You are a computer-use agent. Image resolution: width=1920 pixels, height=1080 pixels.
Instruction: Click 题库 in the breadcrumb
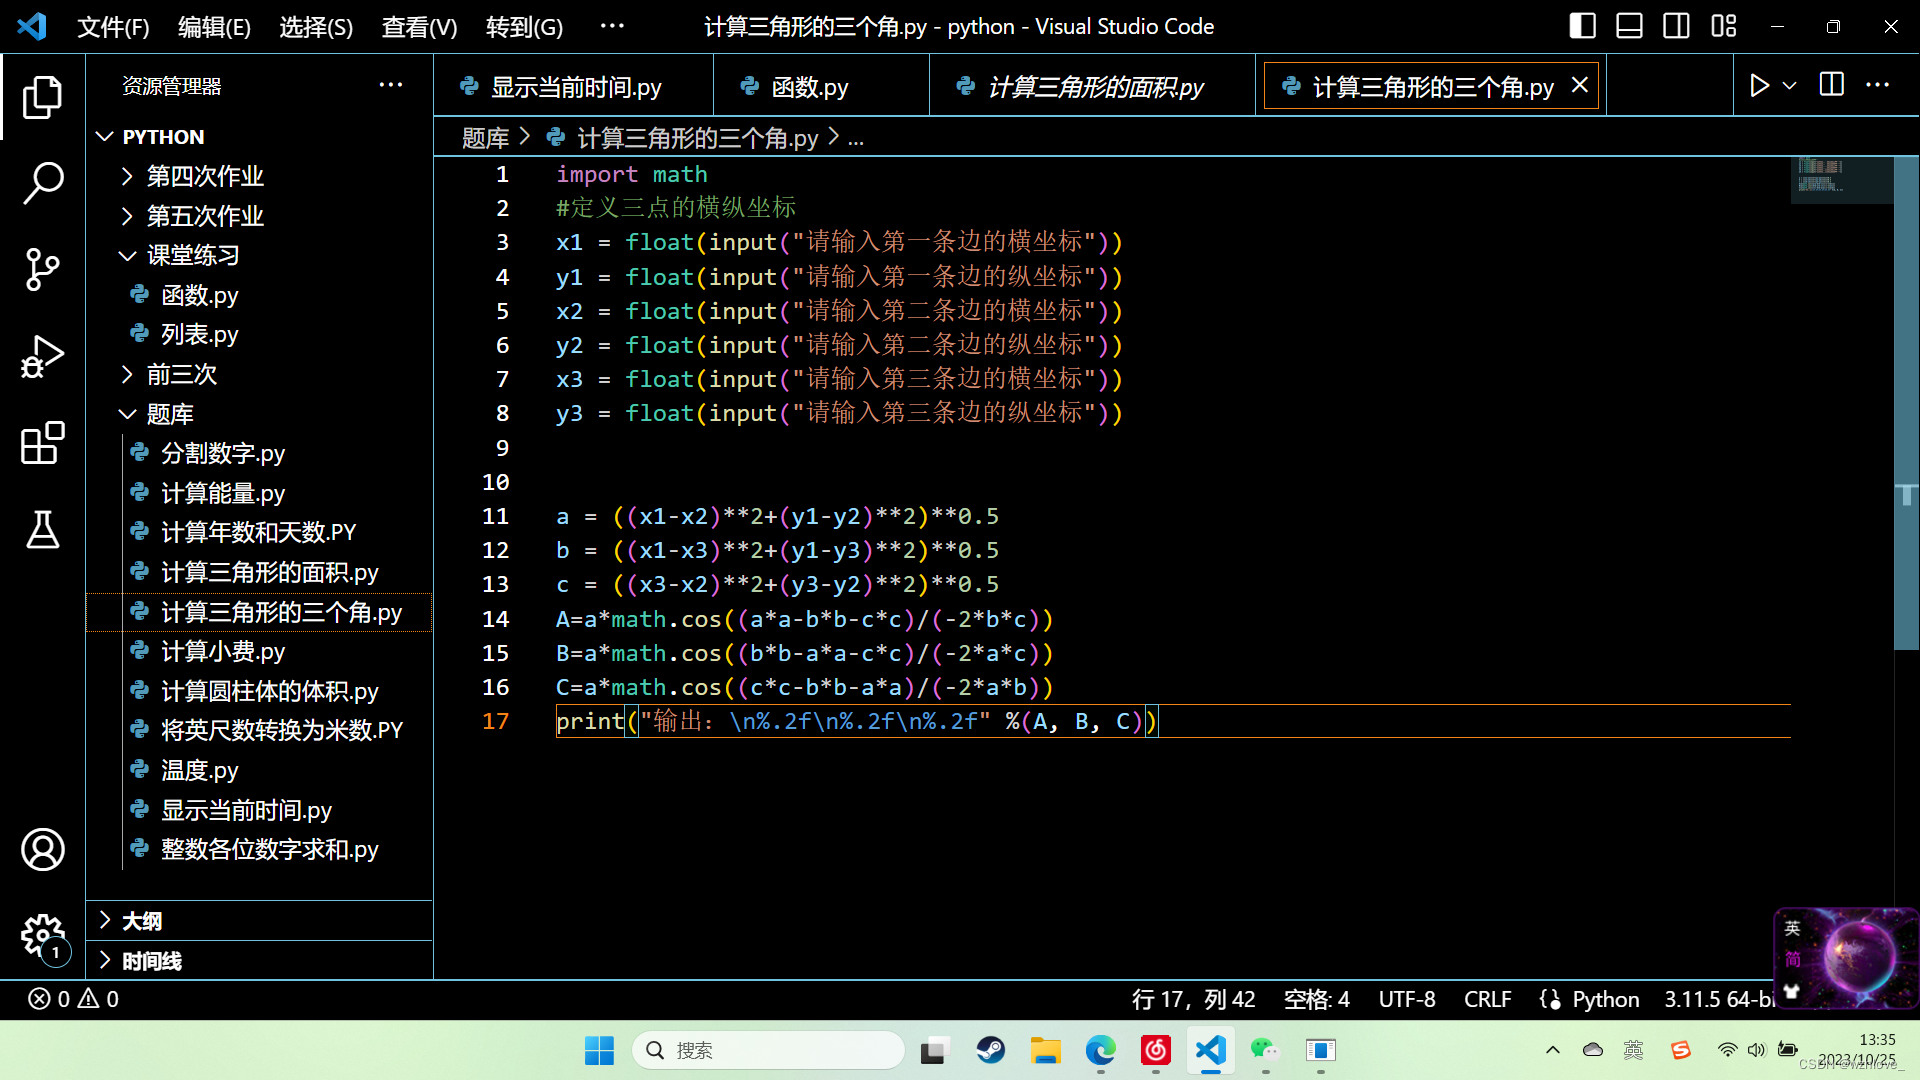[485, 138]
